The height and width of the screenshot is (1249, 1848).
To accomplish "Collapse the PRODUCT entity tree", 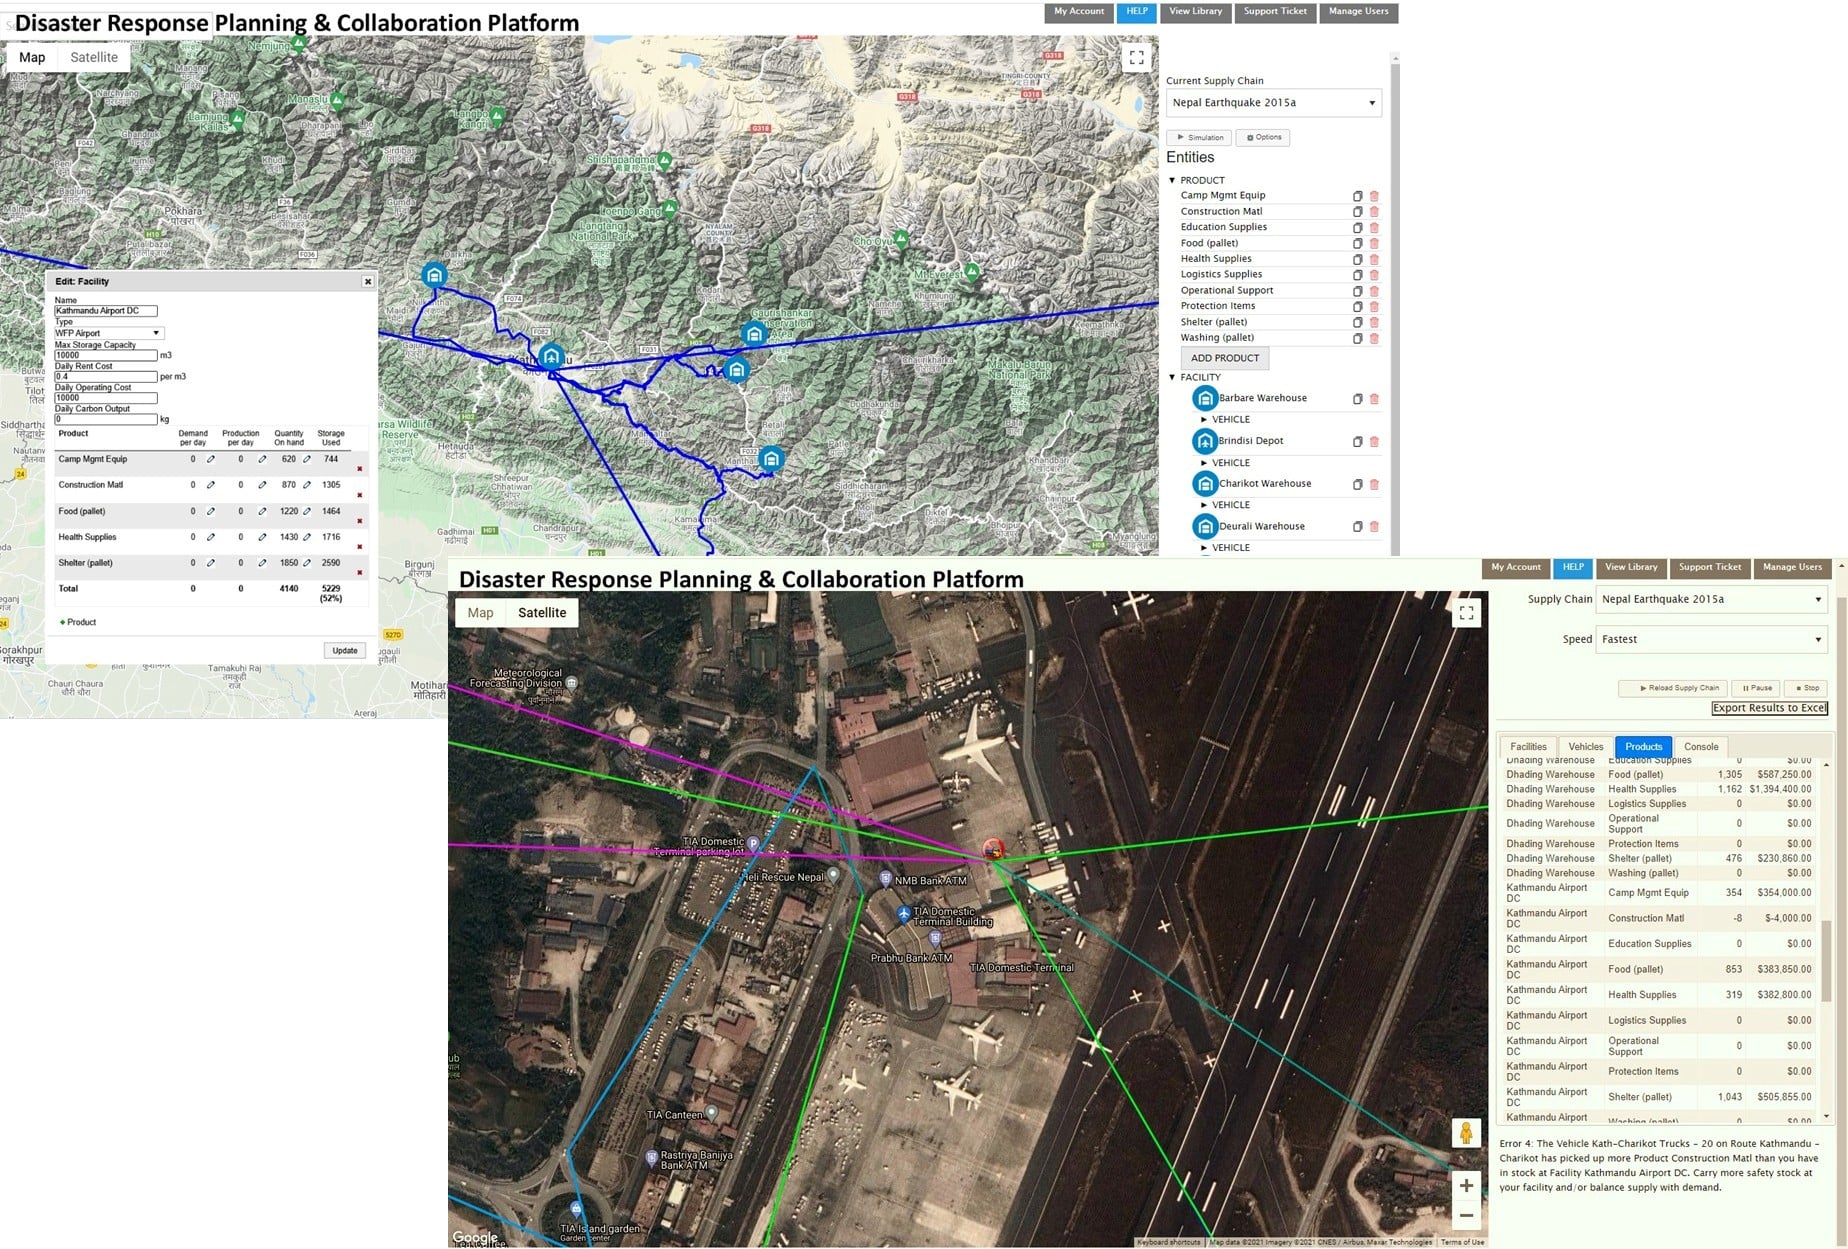I will pos(1172,181).
